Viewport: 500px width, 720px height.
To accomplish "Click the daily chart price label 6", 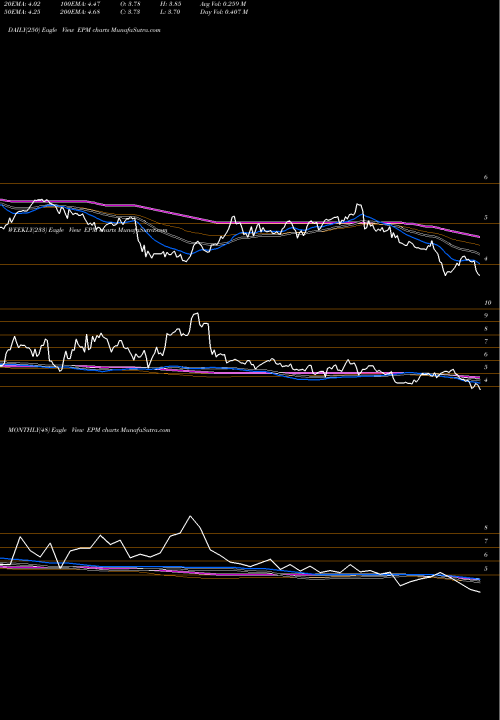I will [486, 177].
